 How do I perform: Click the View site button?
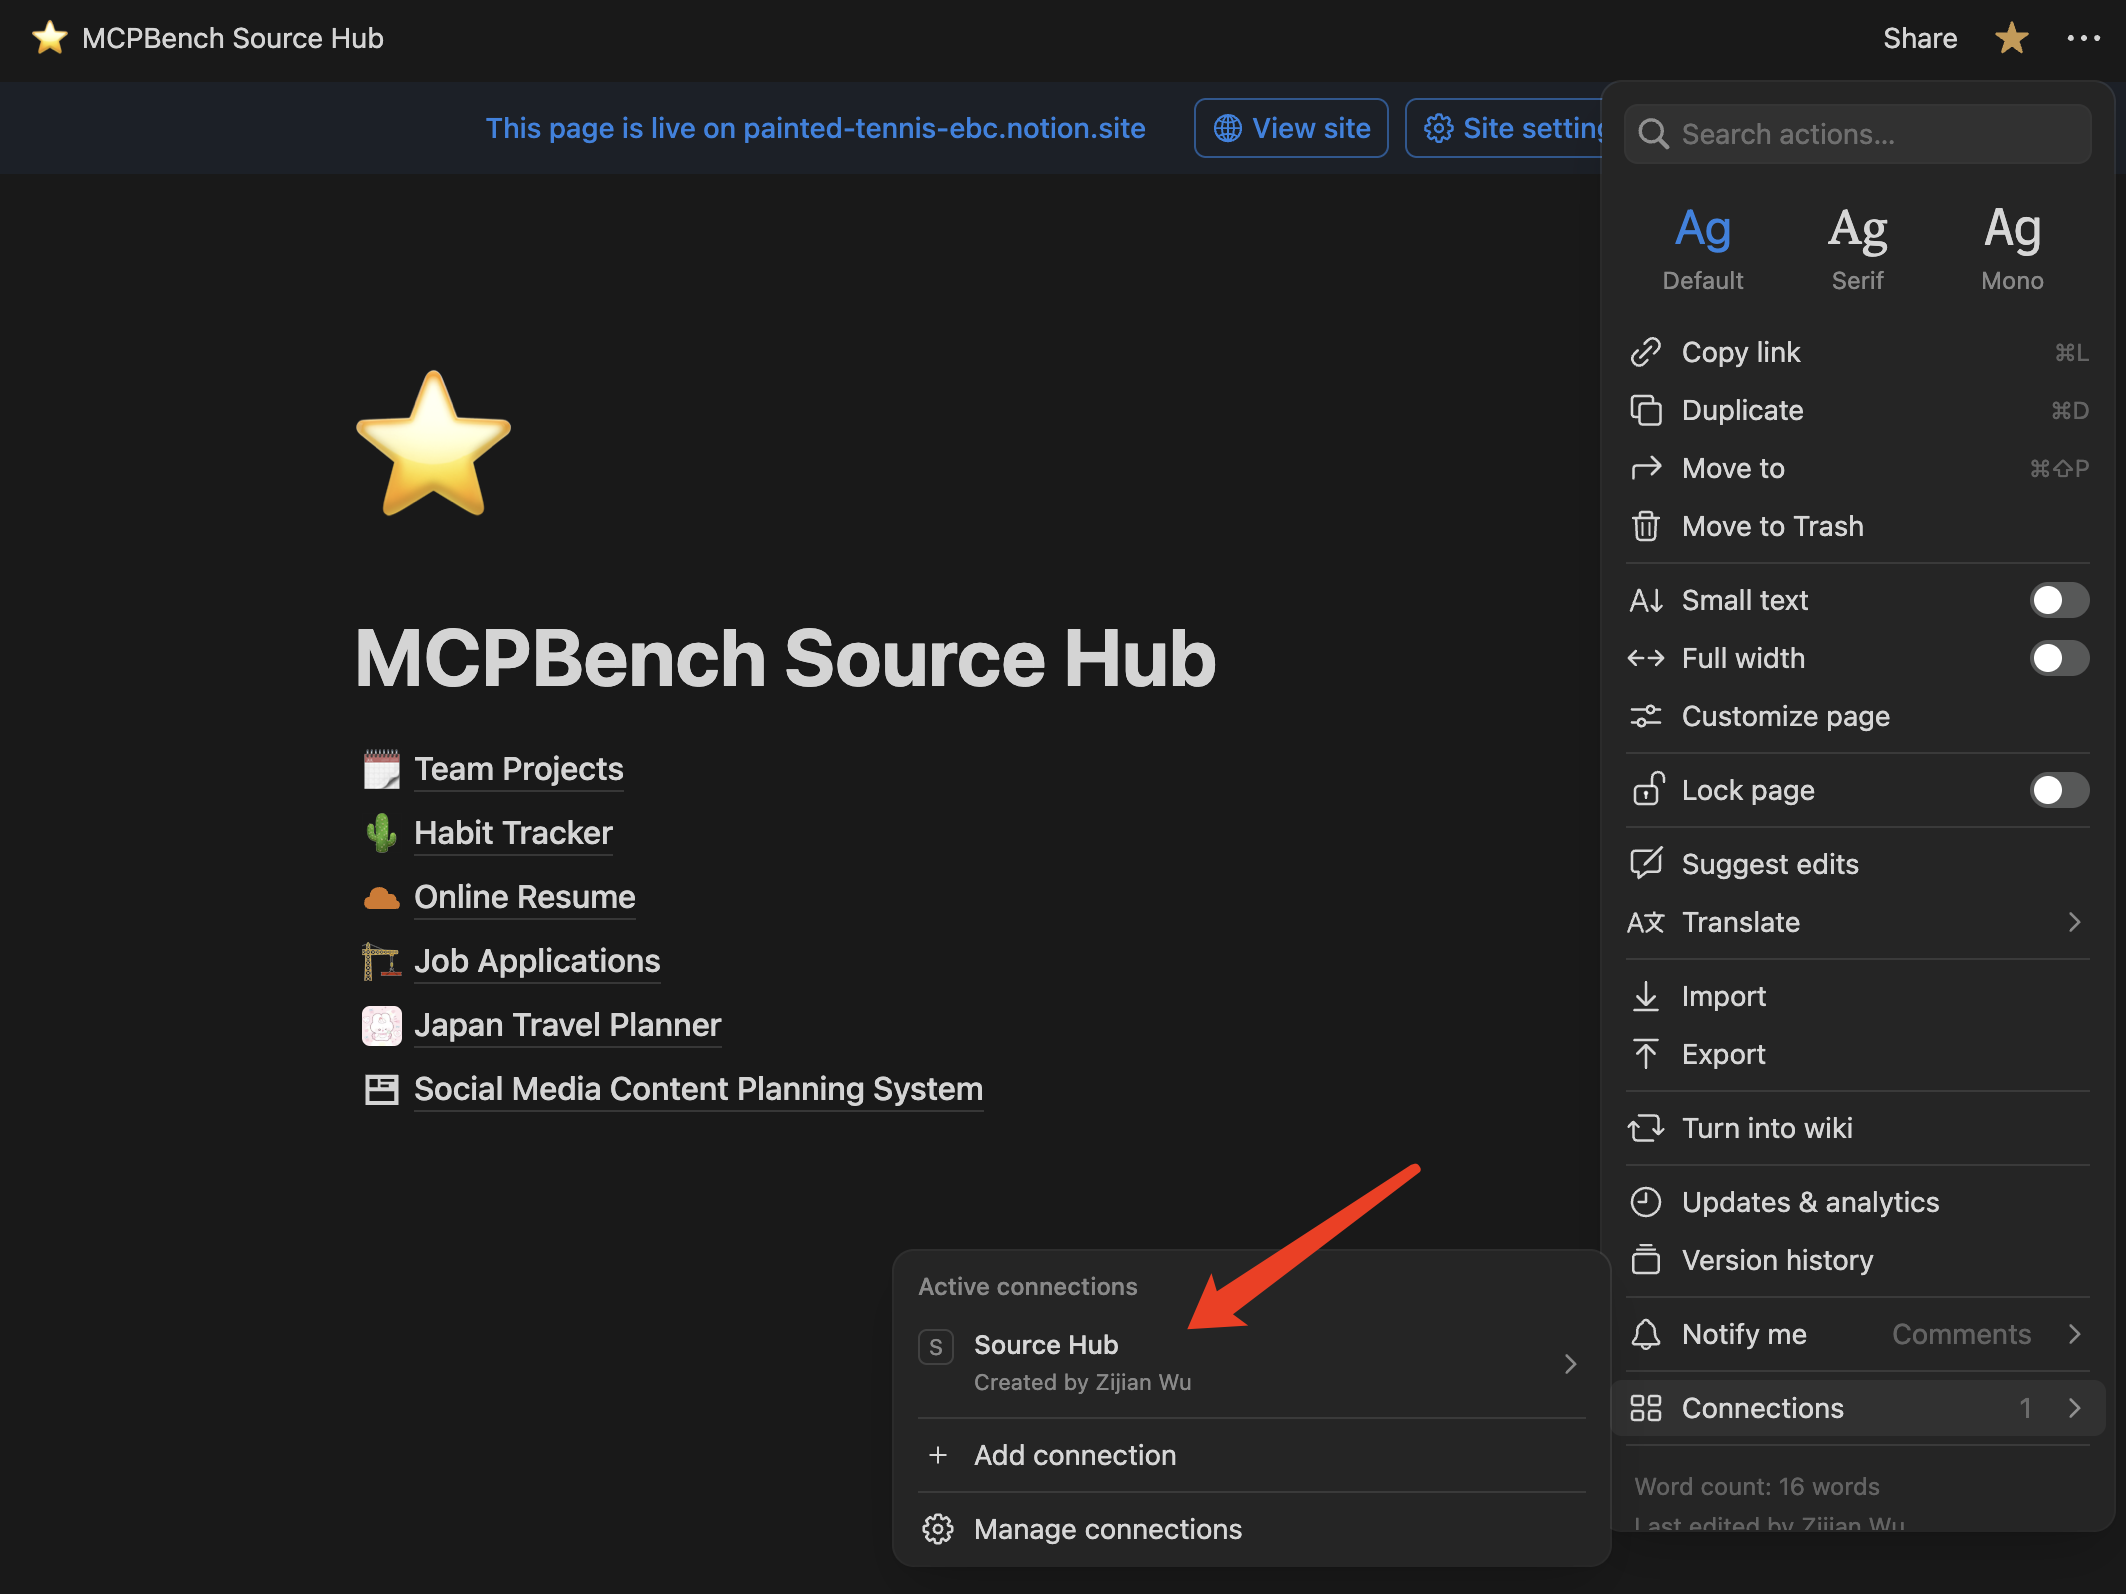point(1290,128)
